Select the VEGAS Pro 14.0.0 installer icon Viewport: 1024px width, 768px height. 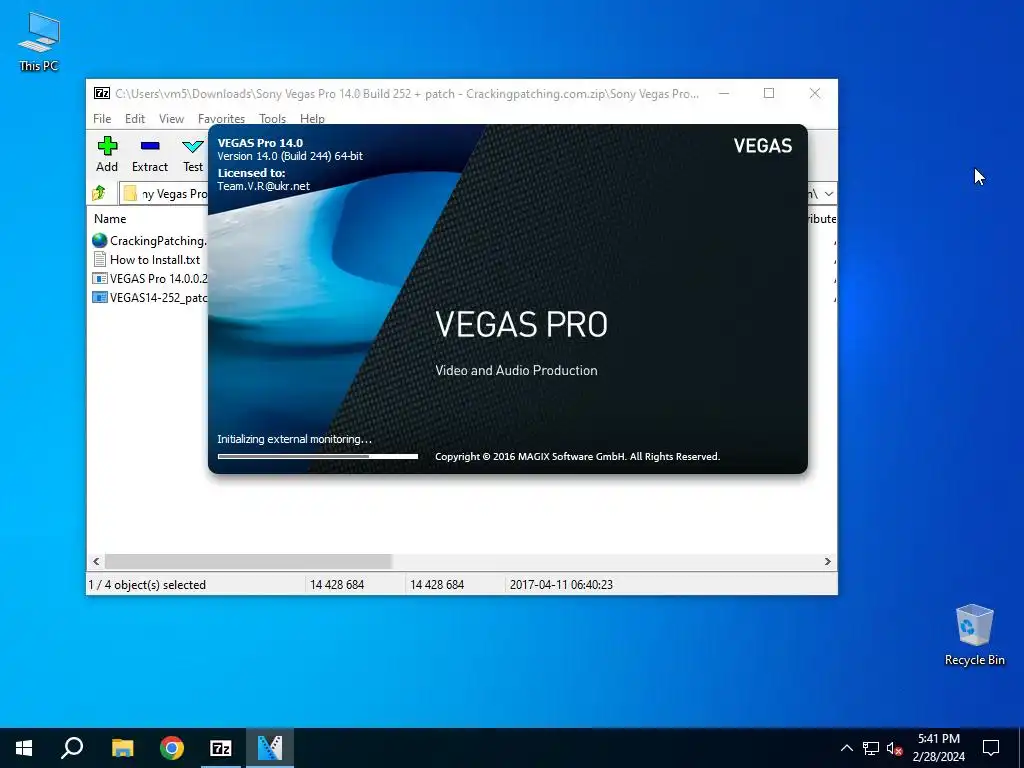coord(99,278)
